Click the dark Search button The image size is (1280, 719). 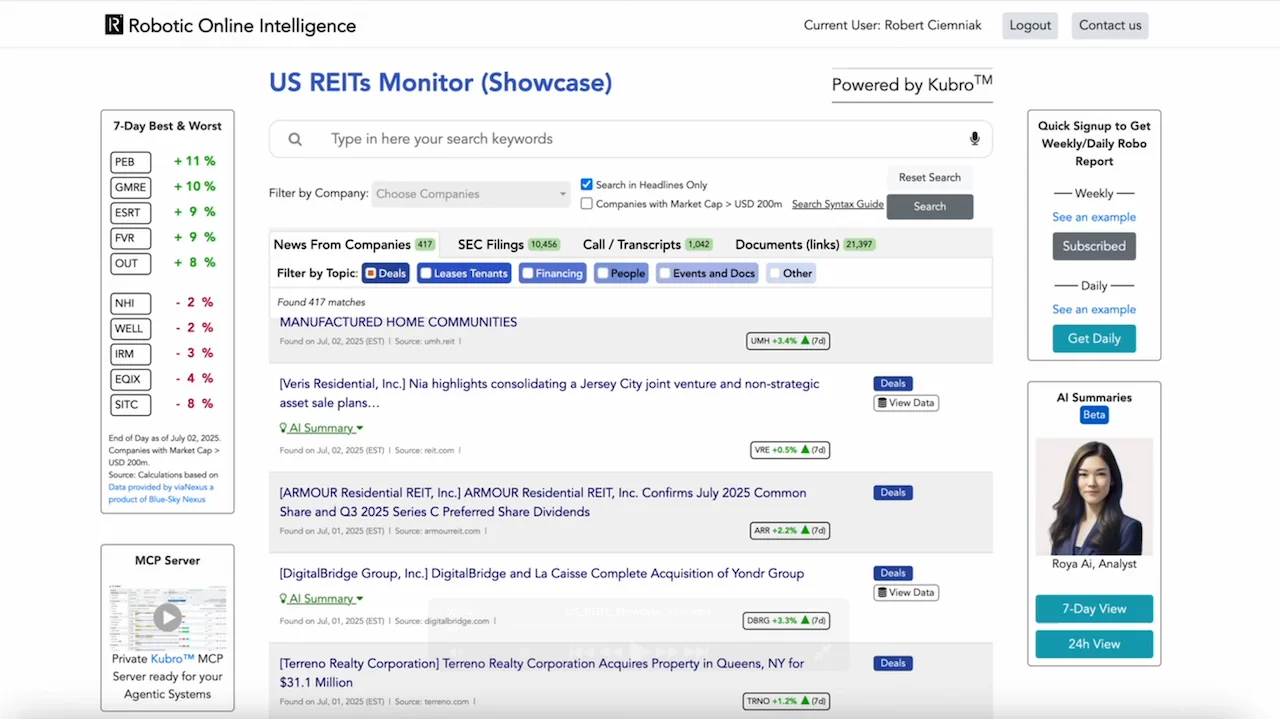tap(929, 206)
